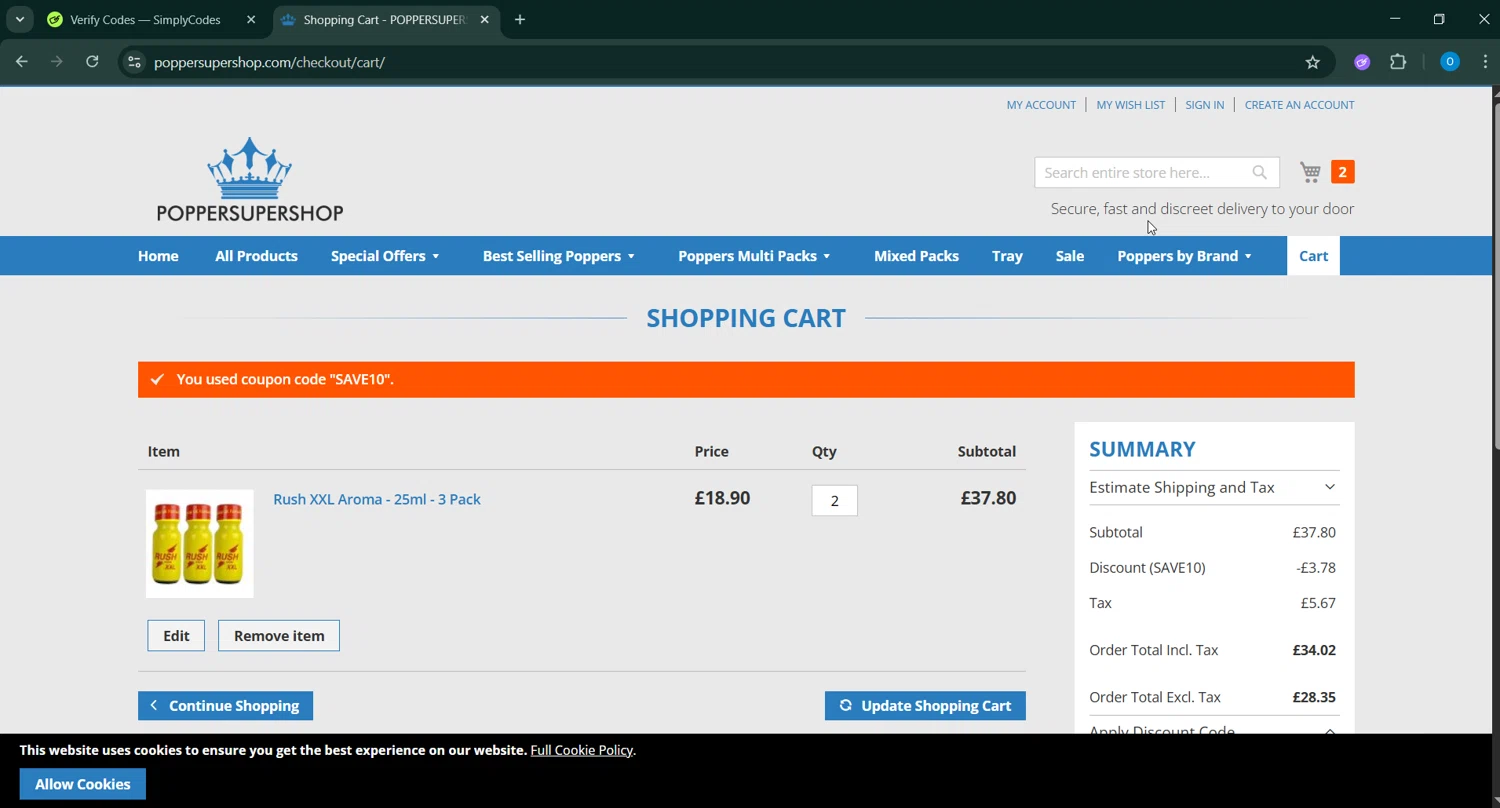Open the tab search dropdown arrow

[20, 20]
